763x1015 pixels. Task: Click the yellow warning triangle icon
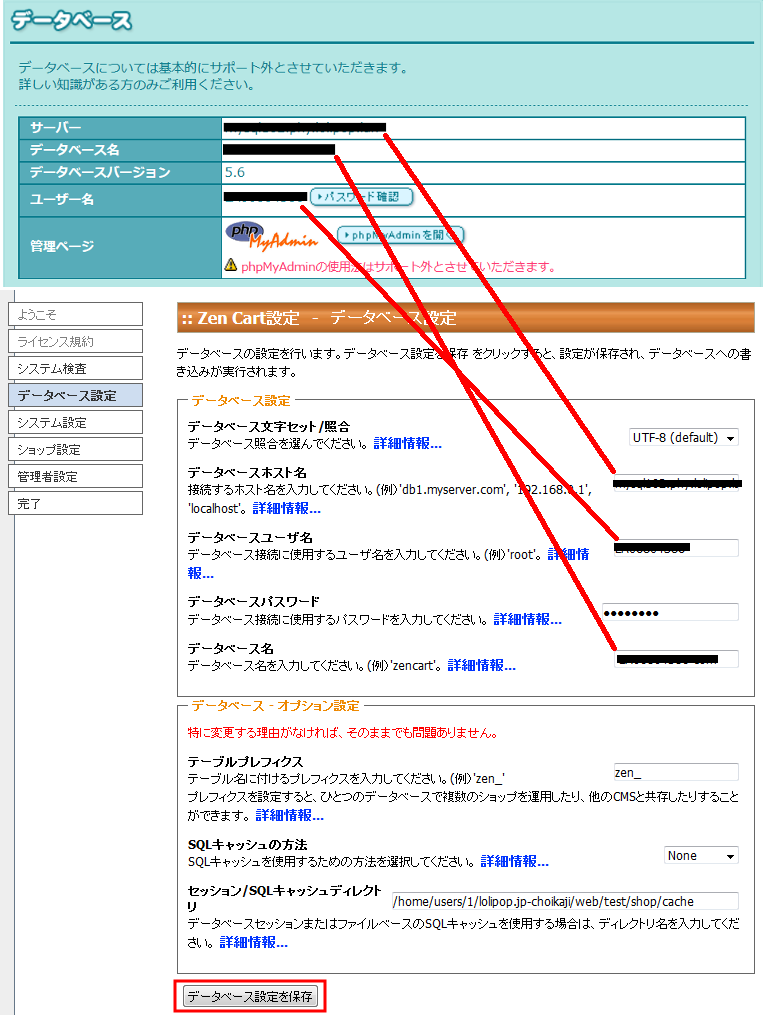(231, 265)
